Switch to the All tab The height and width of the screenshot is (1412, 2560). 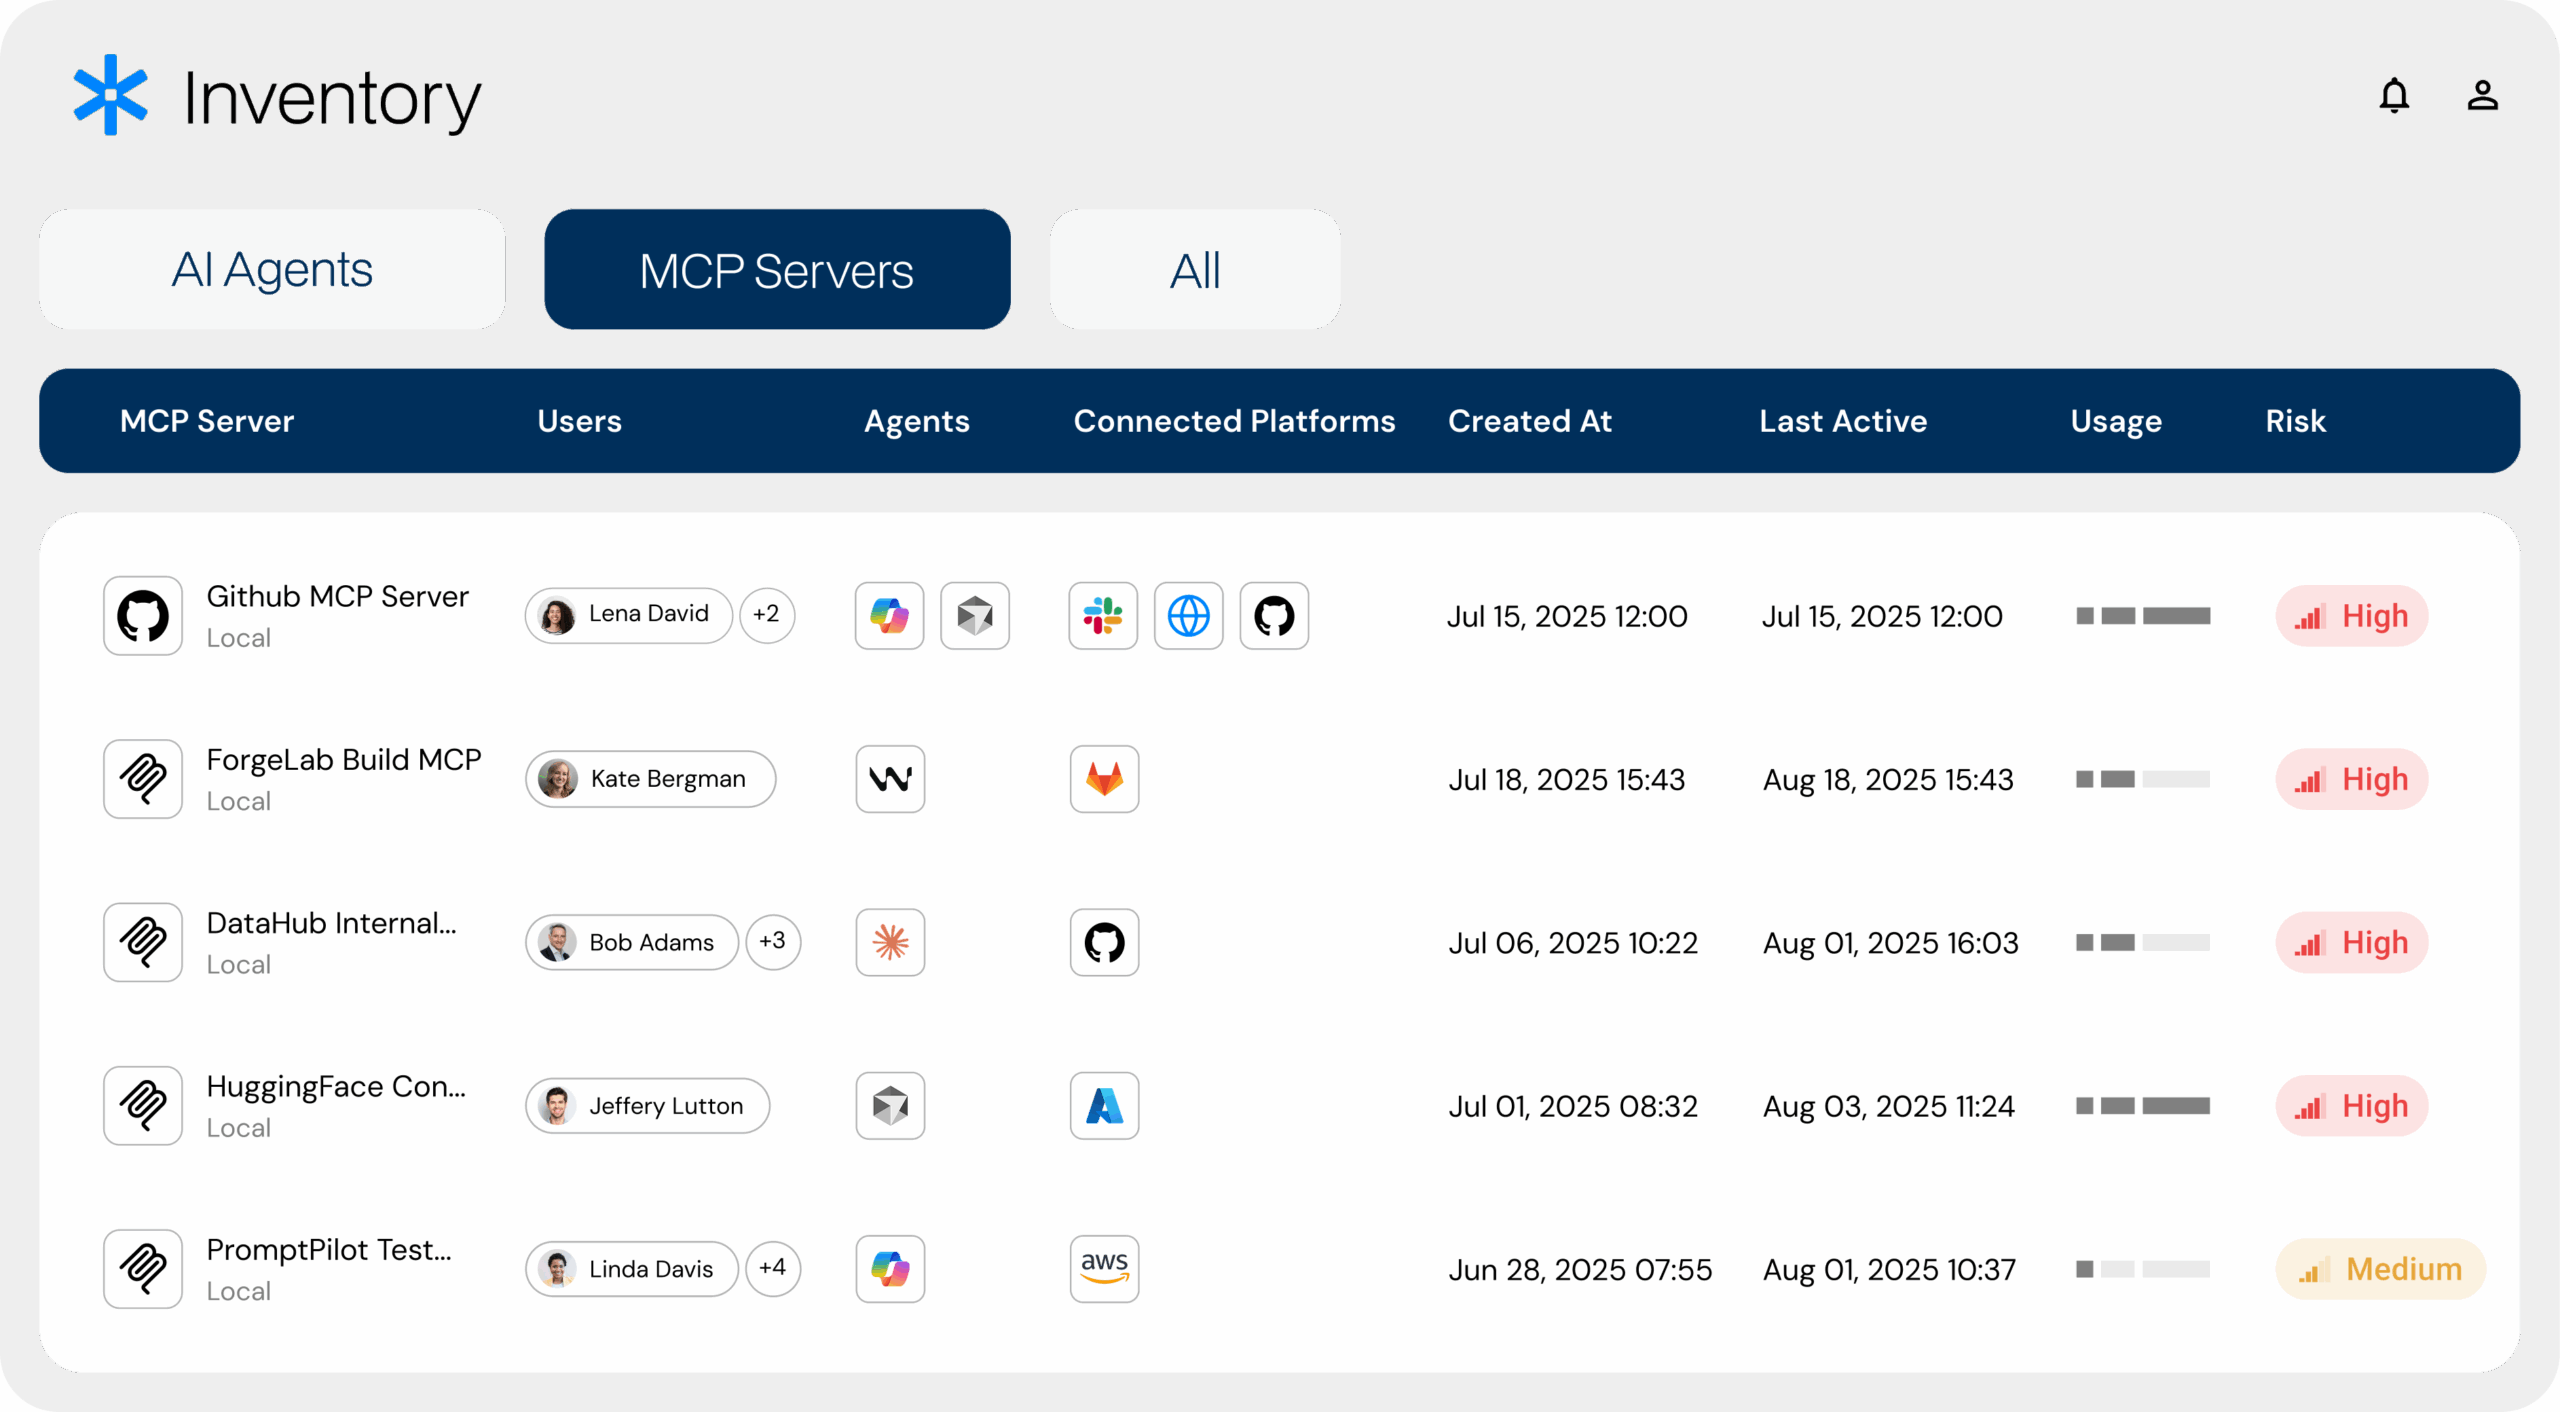click(x=1195, y=270)
